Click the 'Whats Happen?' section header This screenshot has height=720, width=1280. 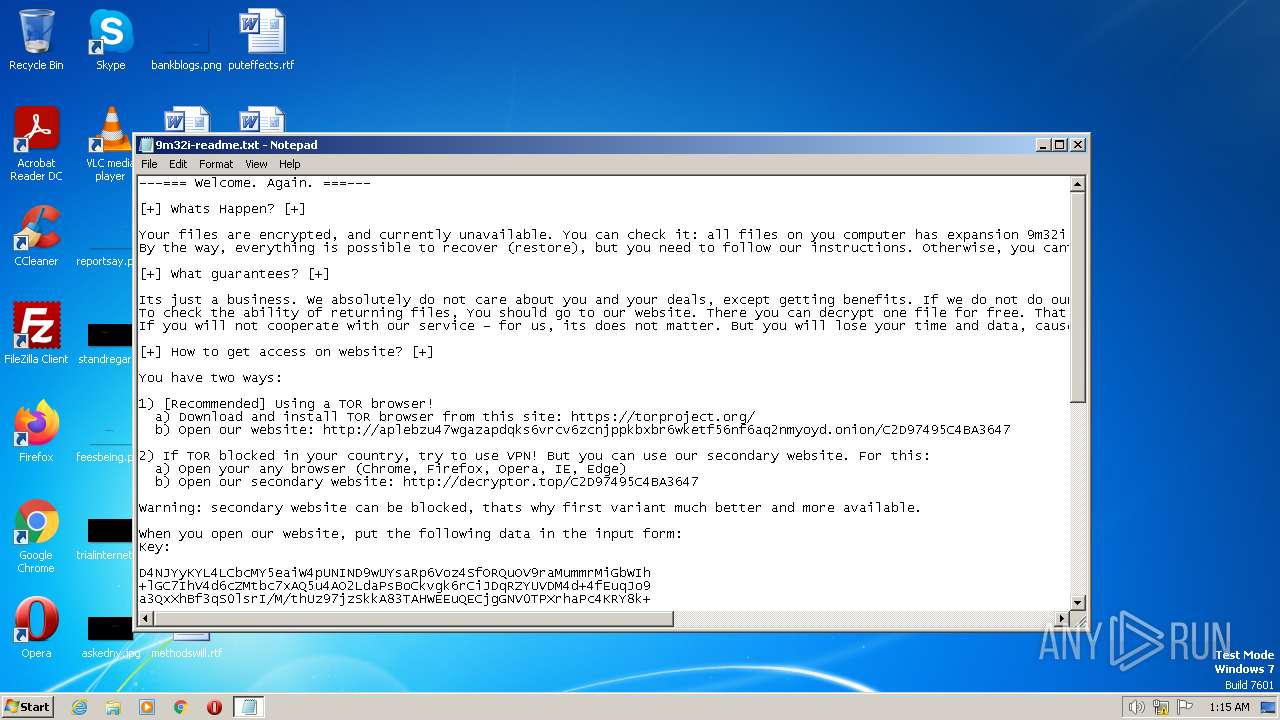point(222,209)
